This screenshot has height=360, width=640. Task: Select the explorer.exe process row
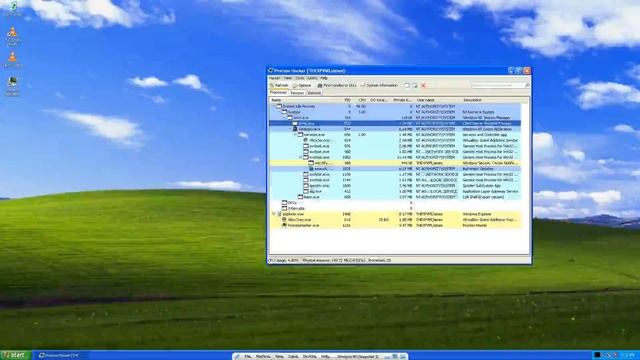(x=395, y=214)
